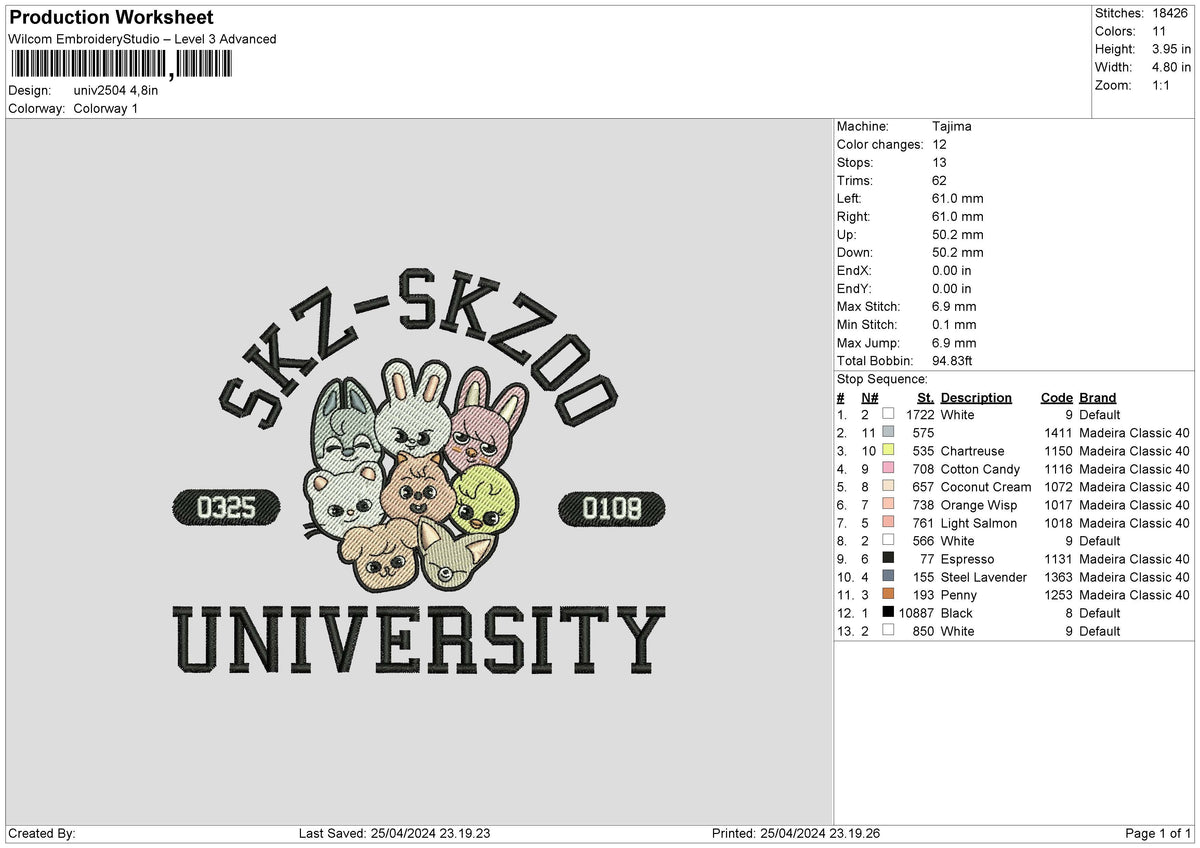
Task: Select the 'Max Stitch:' label
Action: (869, 306)
